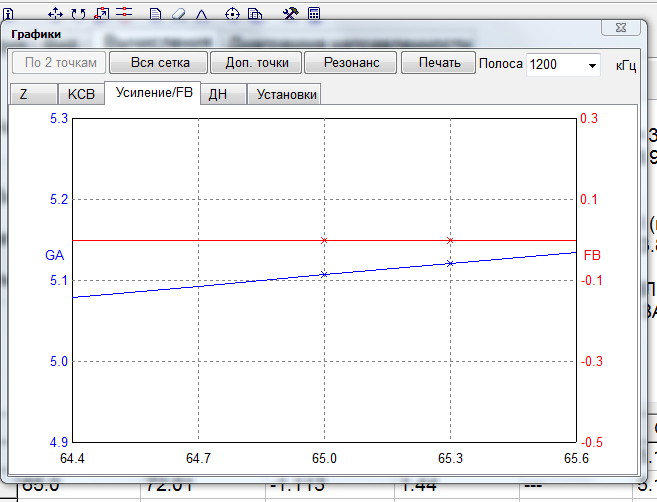Switch to the Z tab

pyautogui.click(x=33, y=94)
